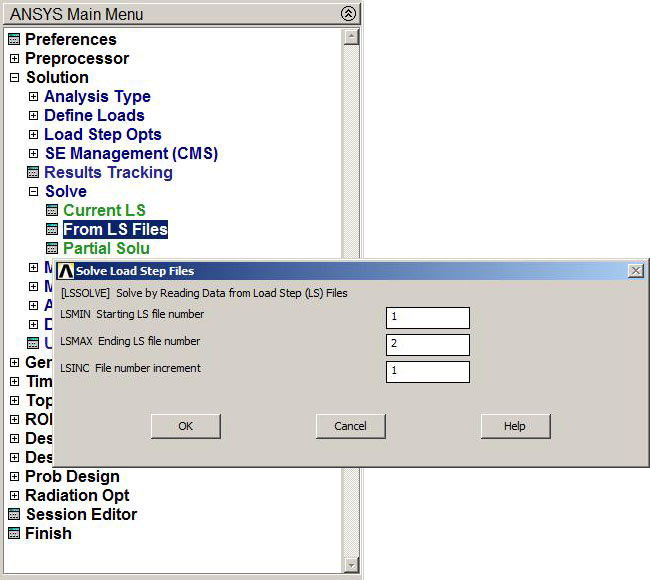Expand the Preprocessor tree node
The width and height of the screenshot is (650, 580).
[x=14, y=59]
